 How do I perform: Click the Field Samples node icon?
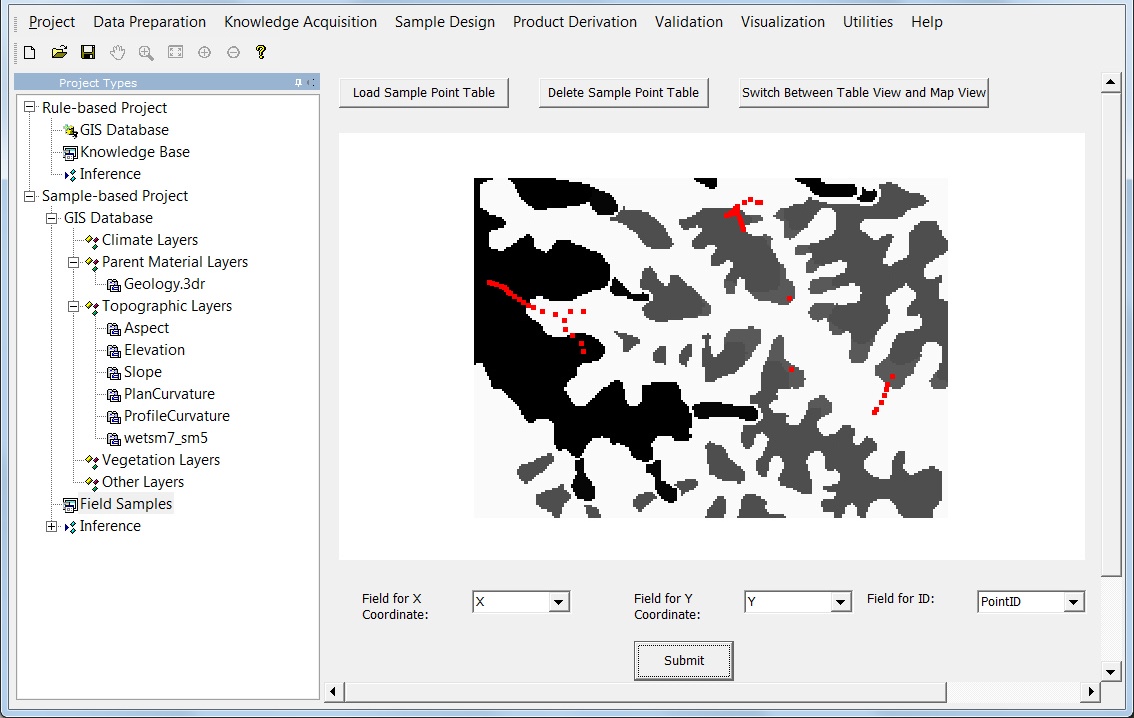coord(70,505)
